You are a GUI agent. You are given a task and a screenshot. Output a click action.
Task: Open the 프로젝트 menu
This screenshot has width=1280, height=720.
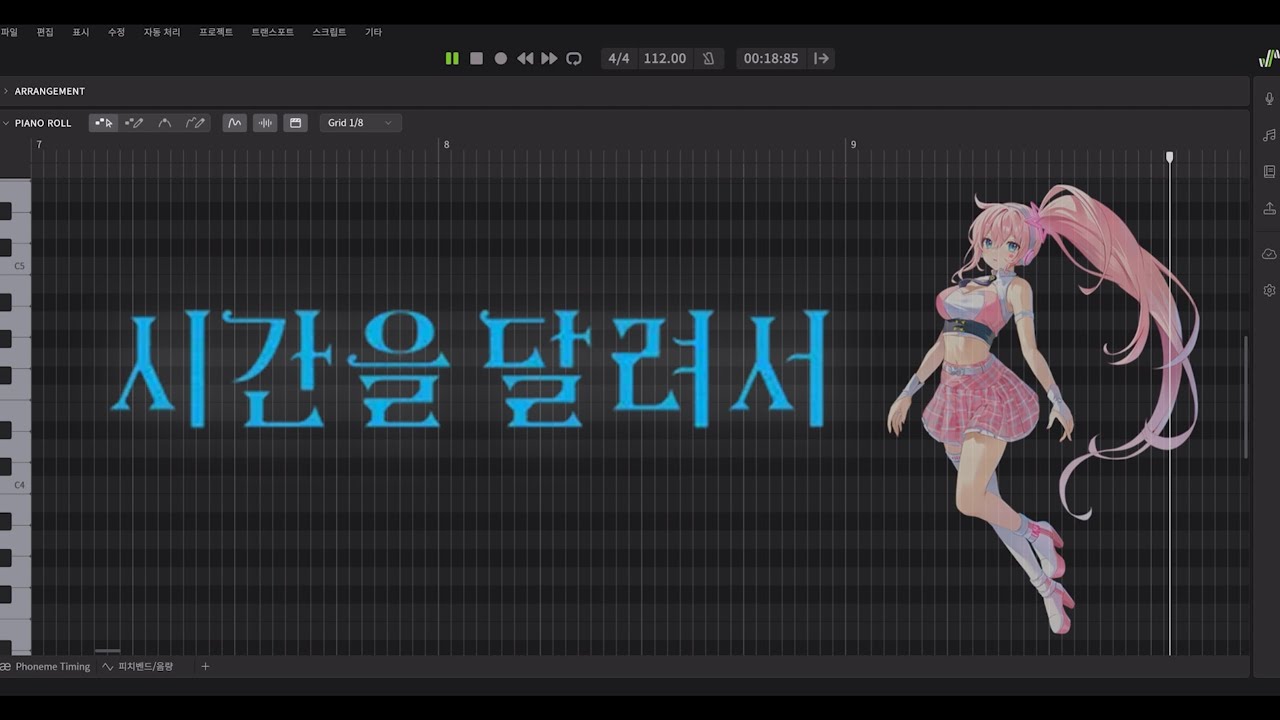[216, 32]
